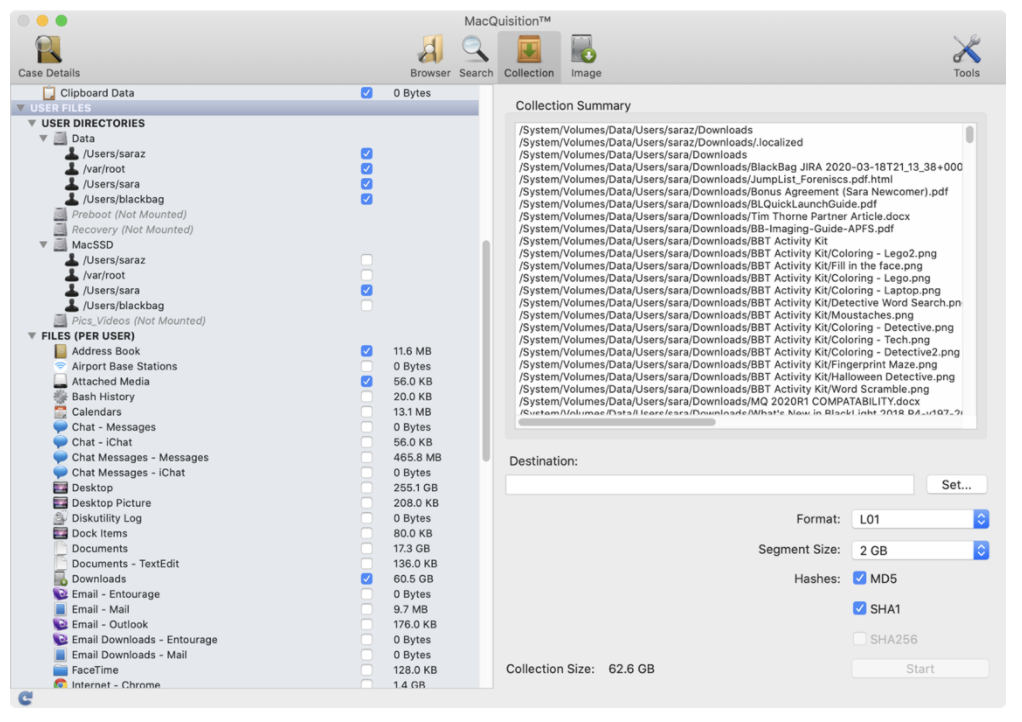The height and width of the screenshot is (722, 1022).
Task: Open the Search magnifier toolbar icon
Action: point(476,50)
